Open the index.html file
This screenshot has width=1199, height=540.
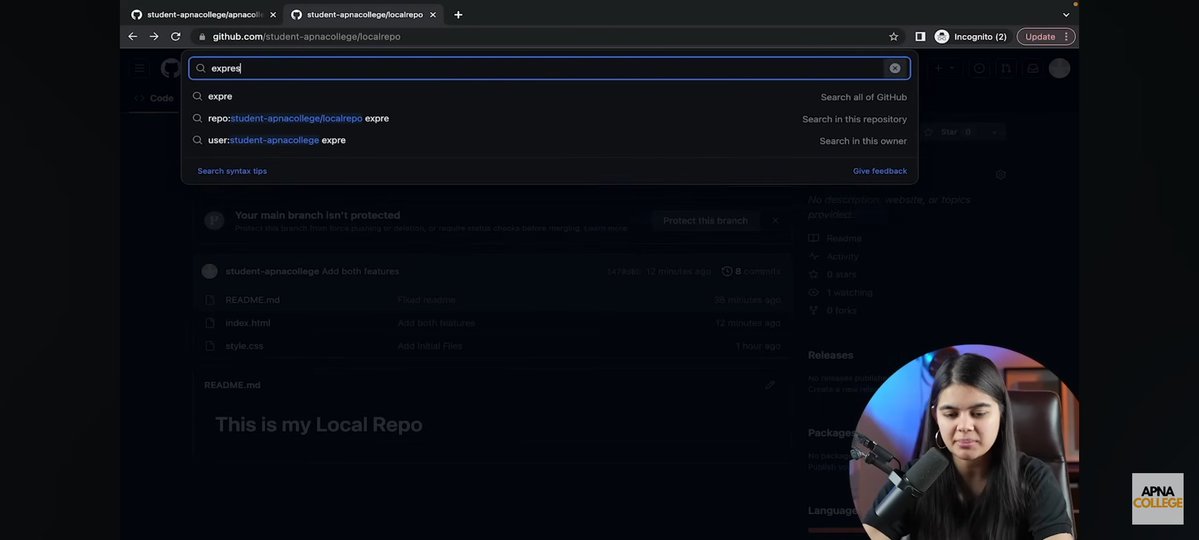(x=248, y=323)
